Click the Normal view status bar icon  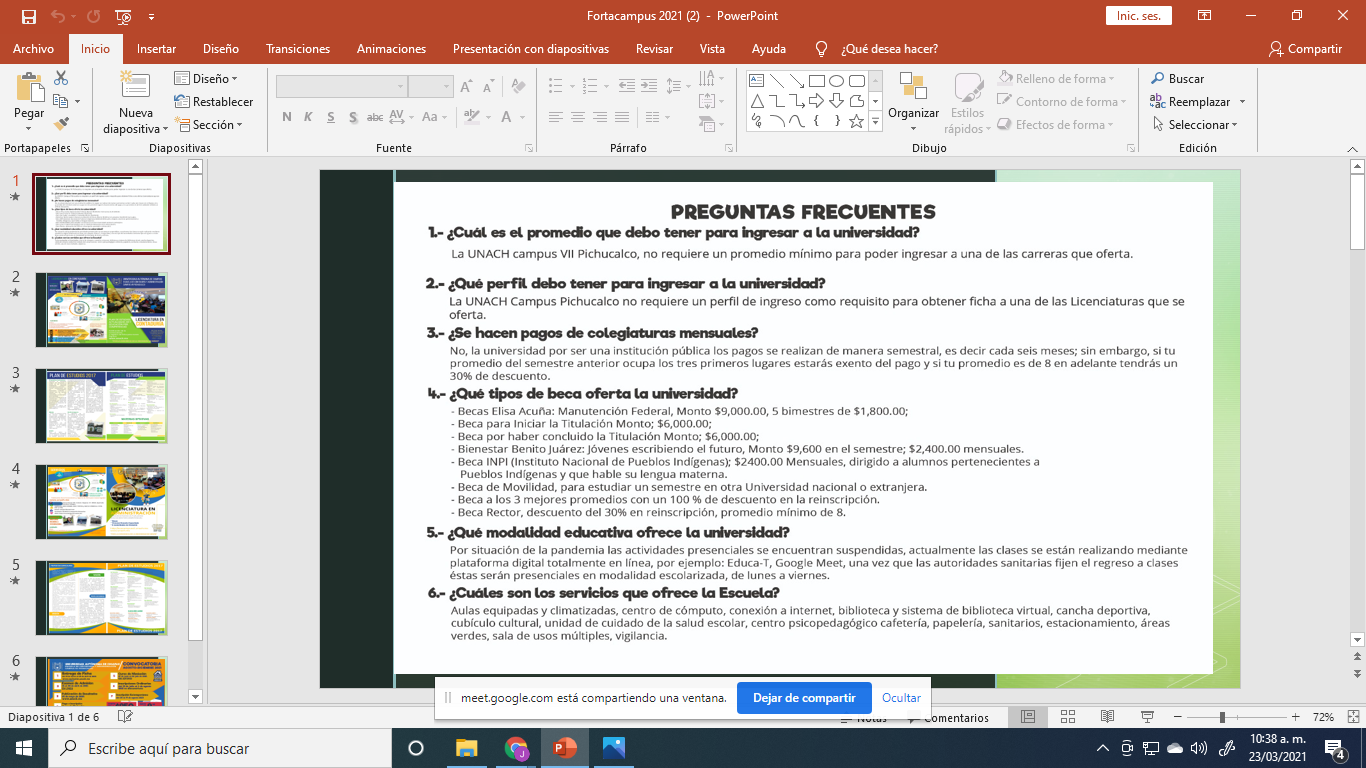[x=1028, y=717]
